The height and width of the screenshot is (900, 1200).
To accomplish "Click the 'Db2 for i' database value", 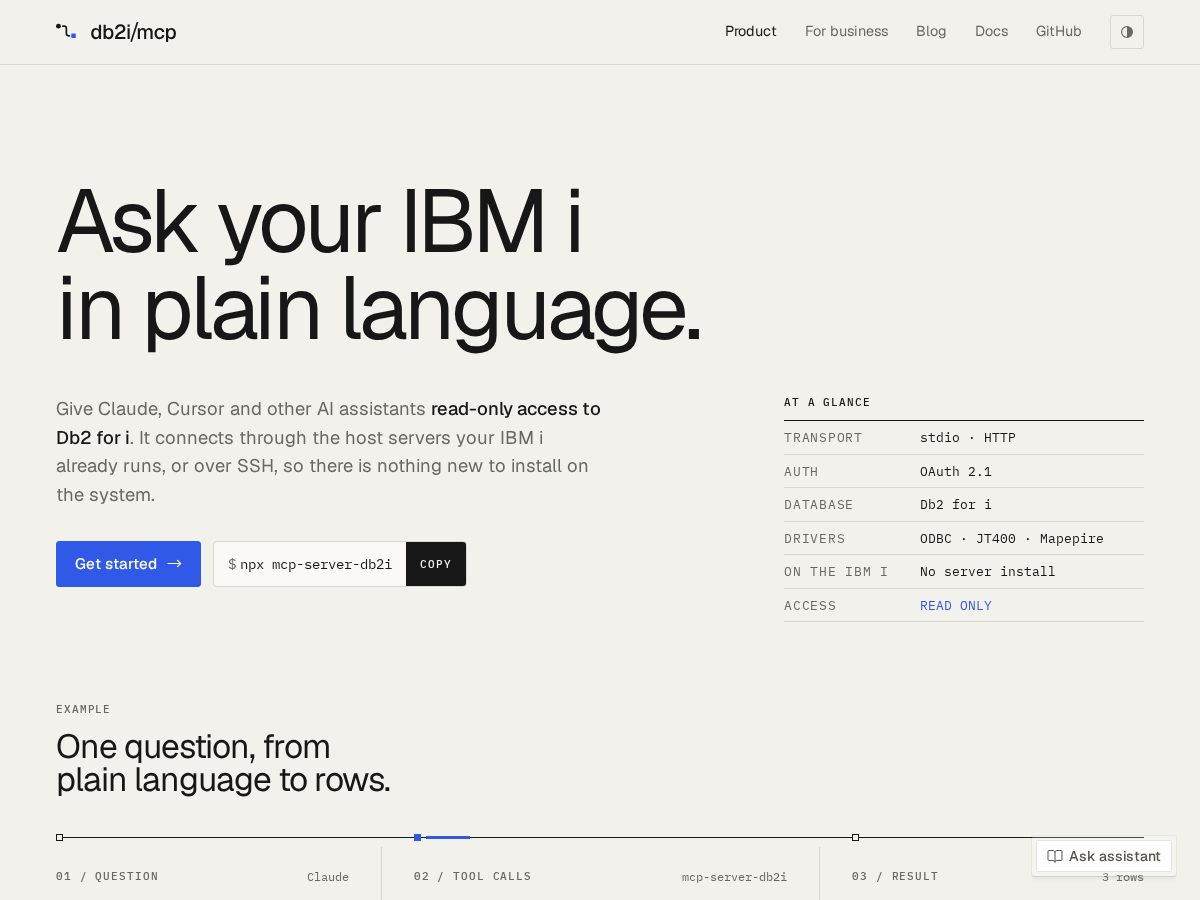I will [x=956, y=505].
